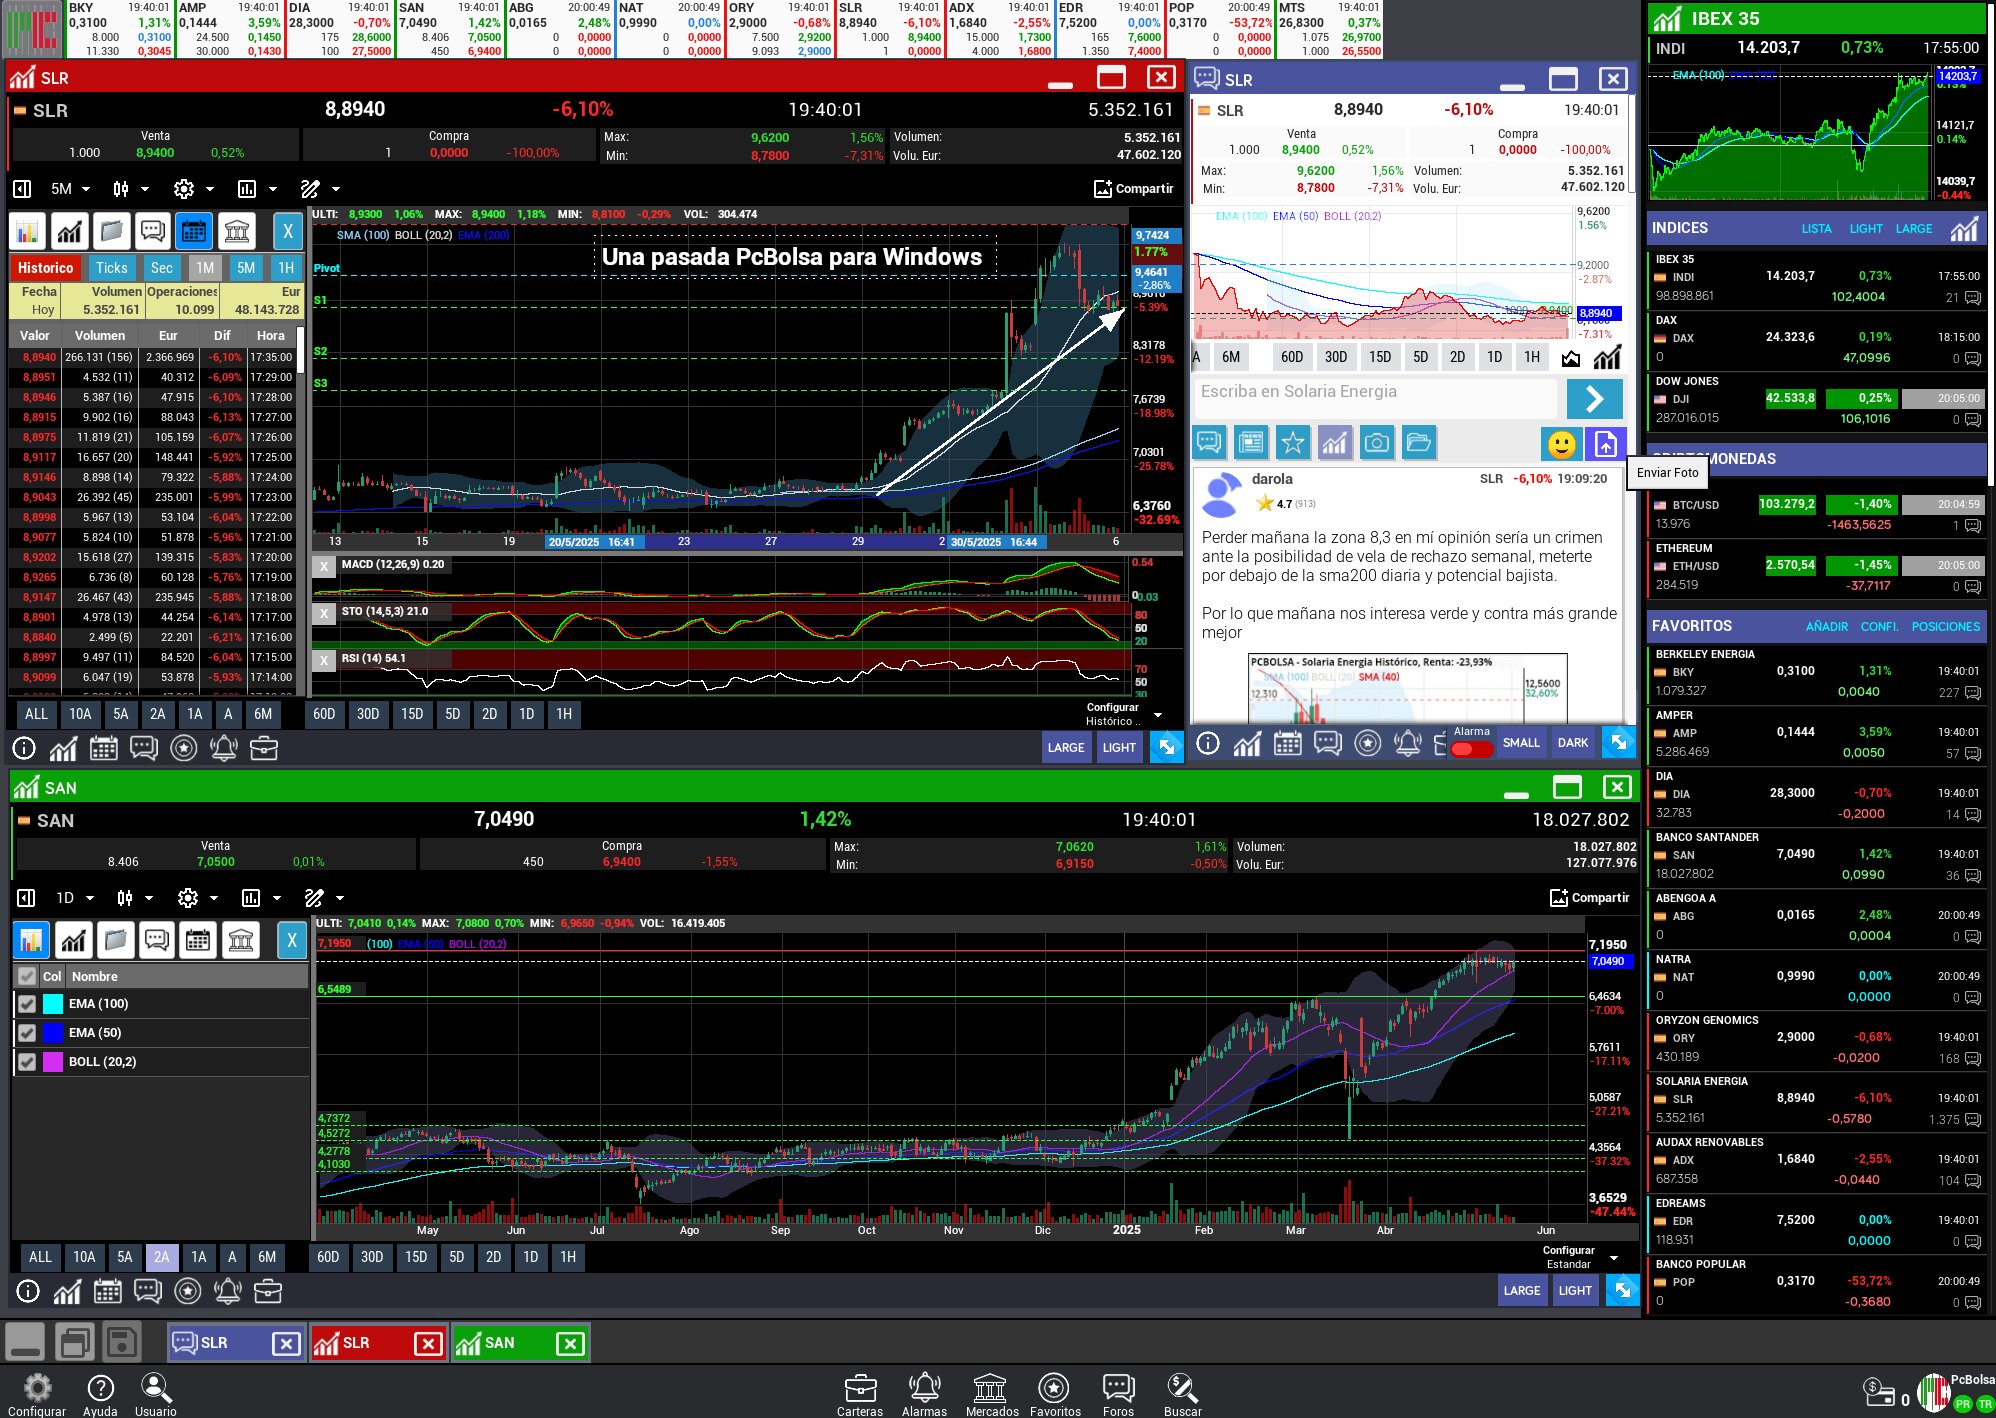Open LISTA view in INDICES panel
Viewport: 1996px width, 1418px height.
pyautogui.click(x=1816, y=229)
